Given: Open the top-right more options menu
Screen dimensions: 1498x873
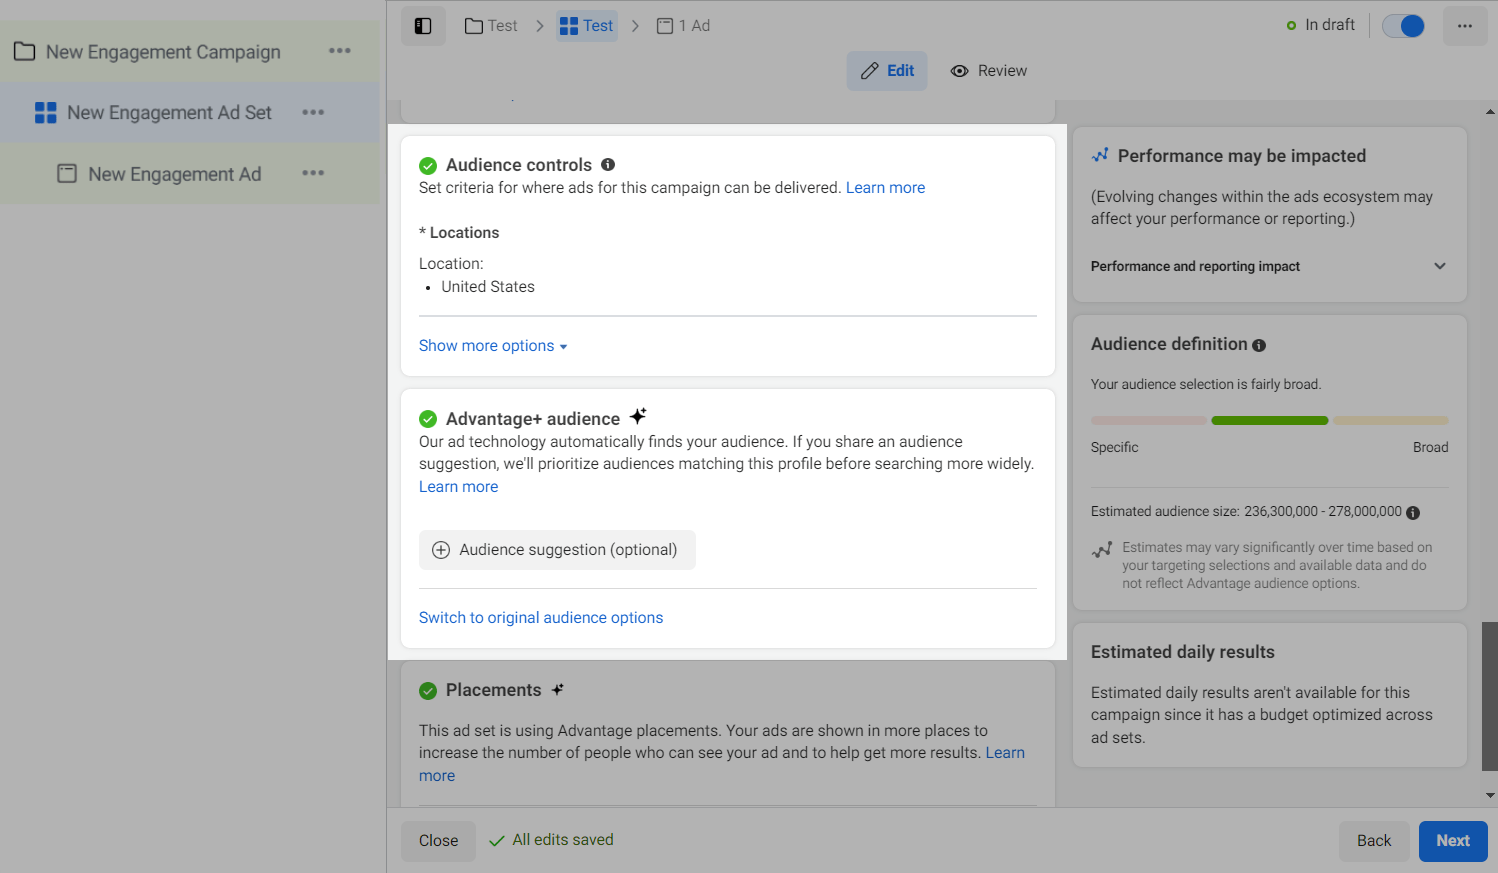Looking at the screenshot, I should point(1464,26).
